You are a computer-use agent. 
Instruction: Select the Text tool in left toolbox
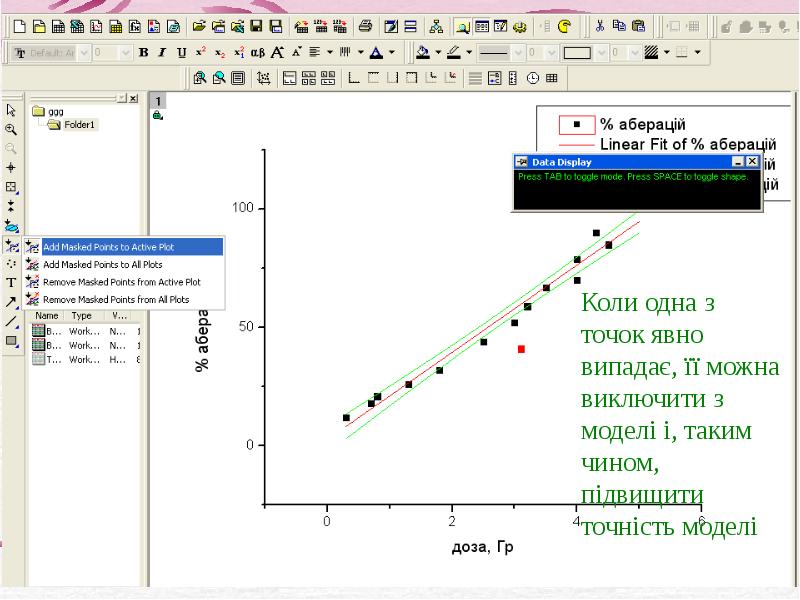[x=11, y=282]
